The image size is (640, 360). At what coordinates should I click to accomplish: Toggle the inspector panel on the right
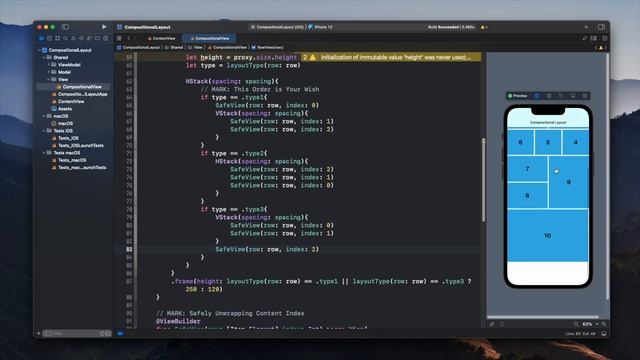tap(601, 27)
